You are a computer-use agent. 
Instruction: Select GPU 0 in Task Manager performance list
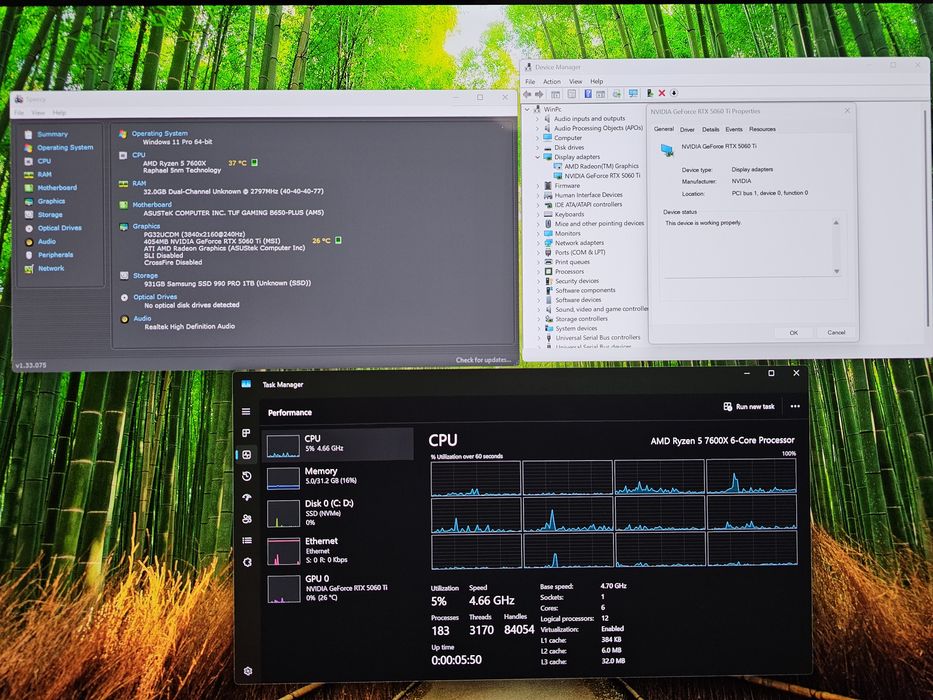pos(337,588)
